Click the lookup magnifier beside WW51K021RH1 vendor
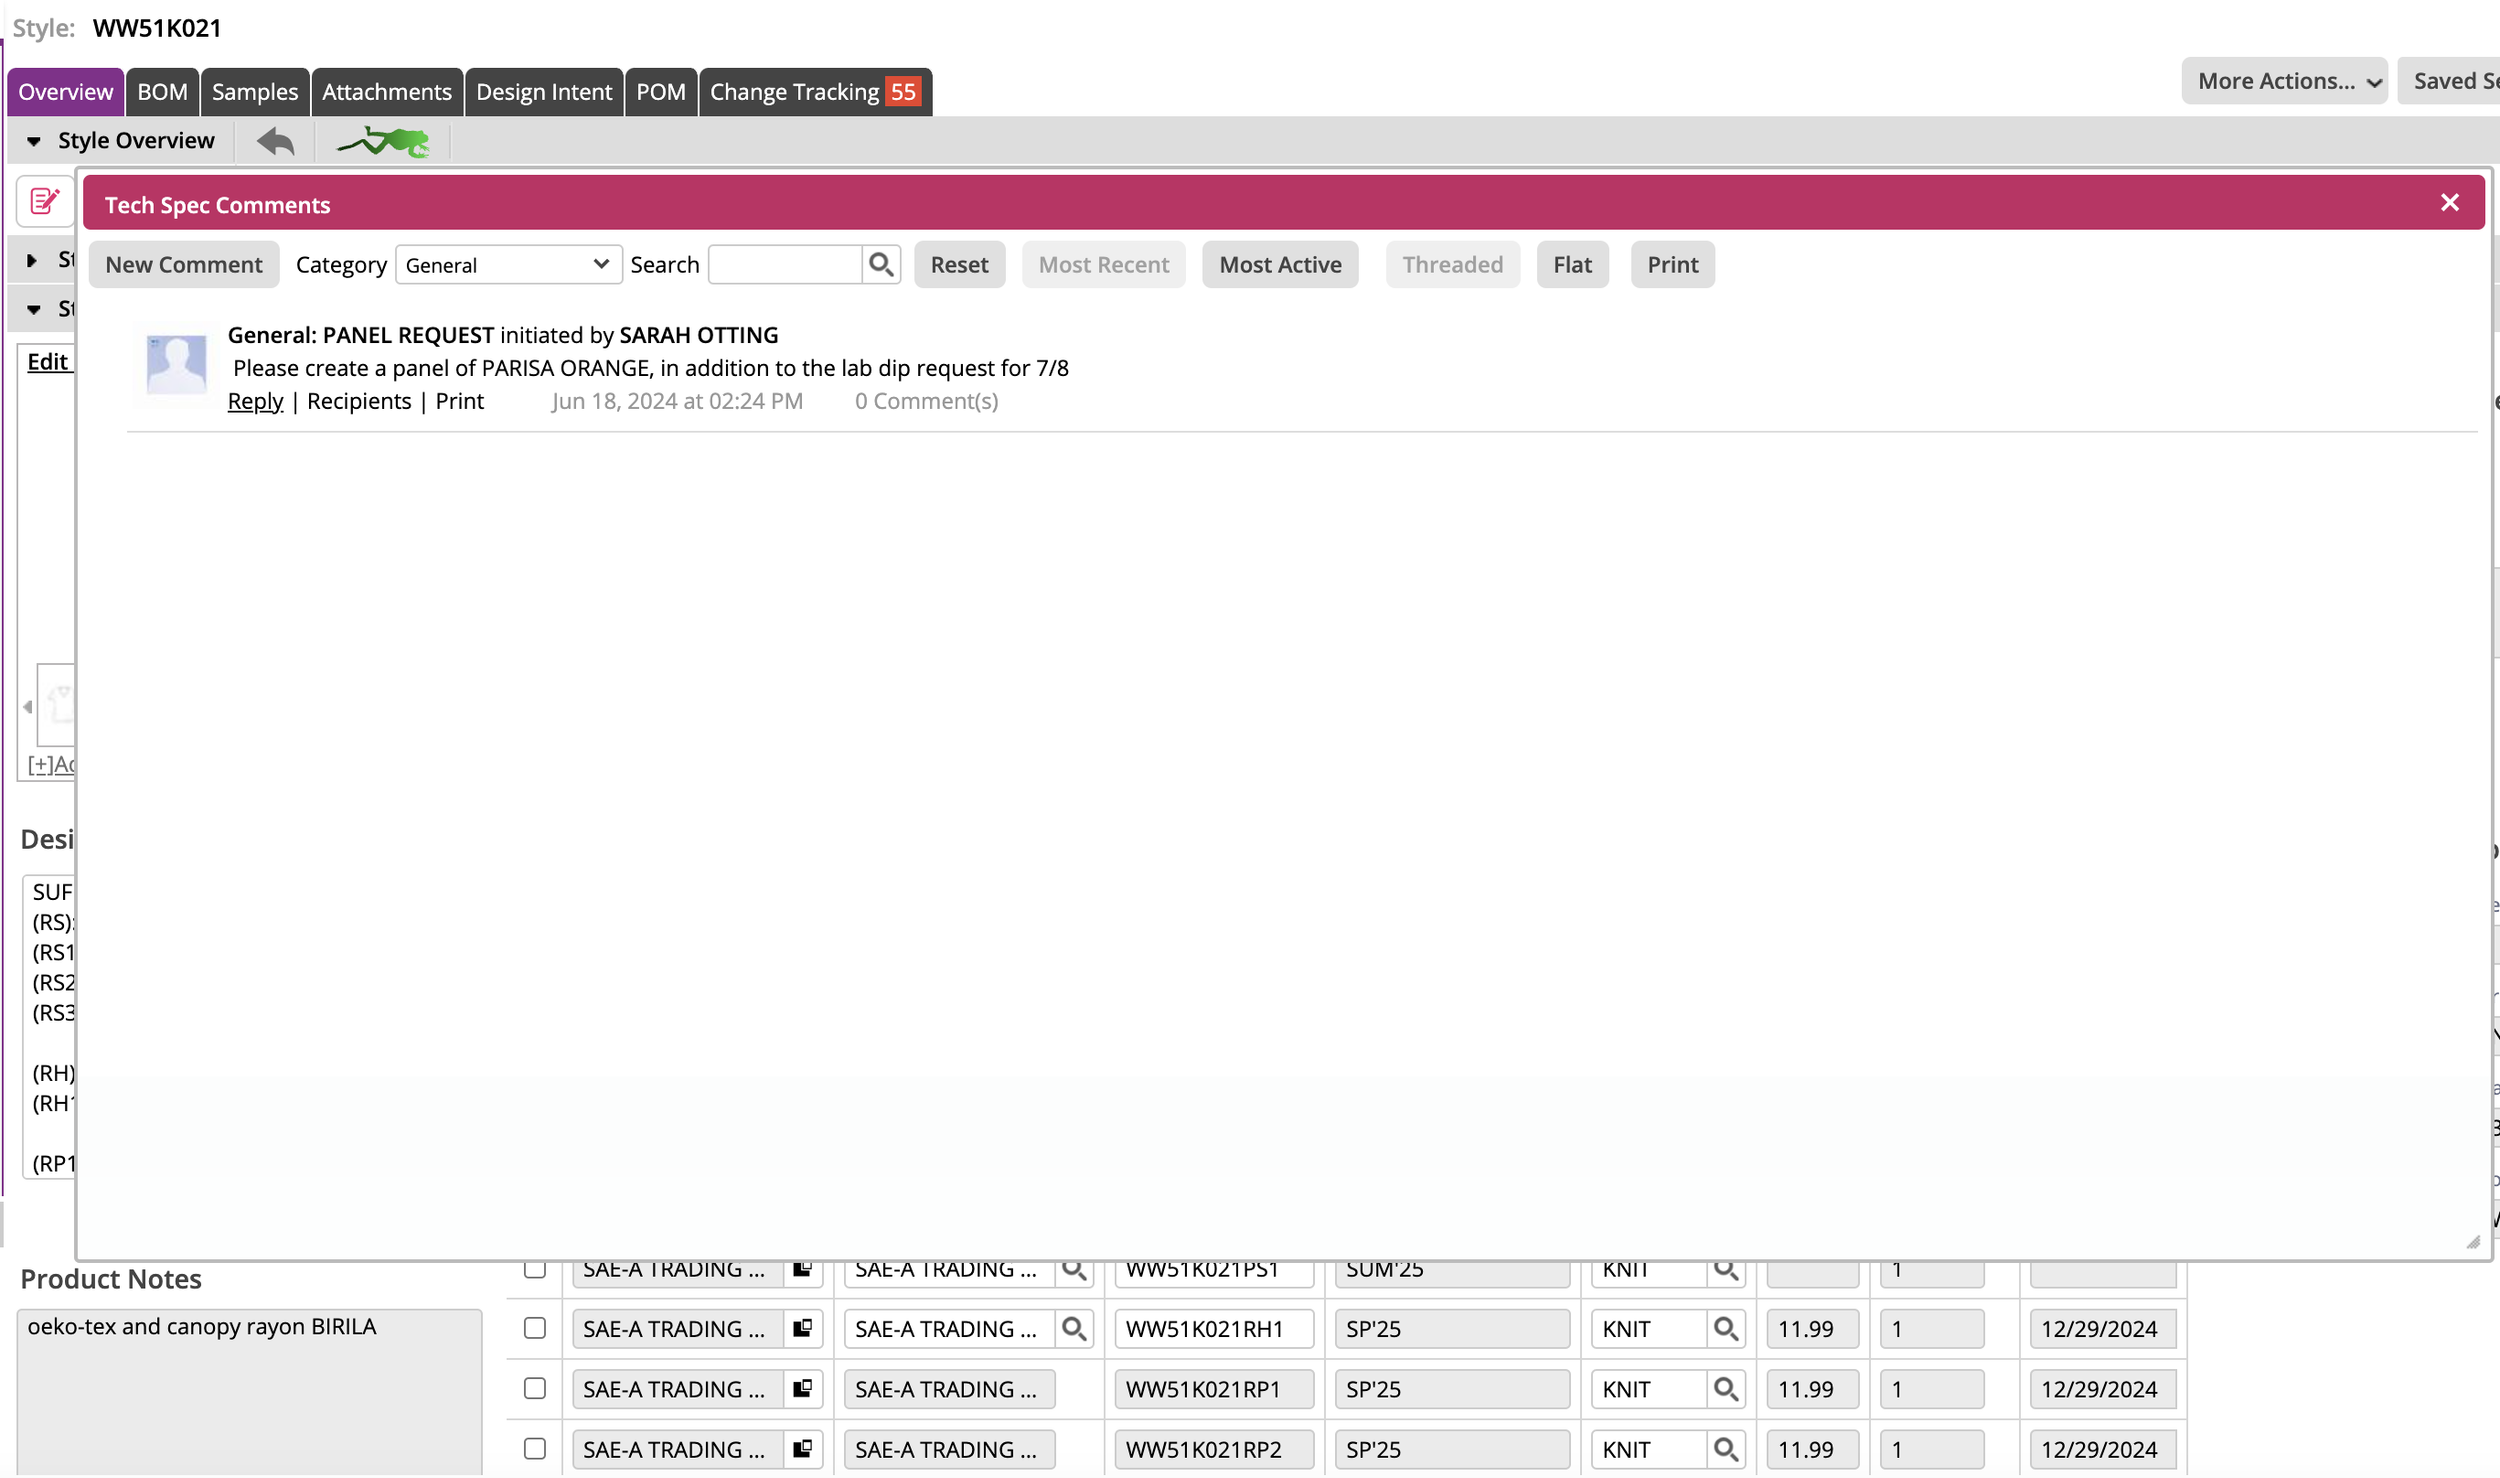 coord(1073,1328)
